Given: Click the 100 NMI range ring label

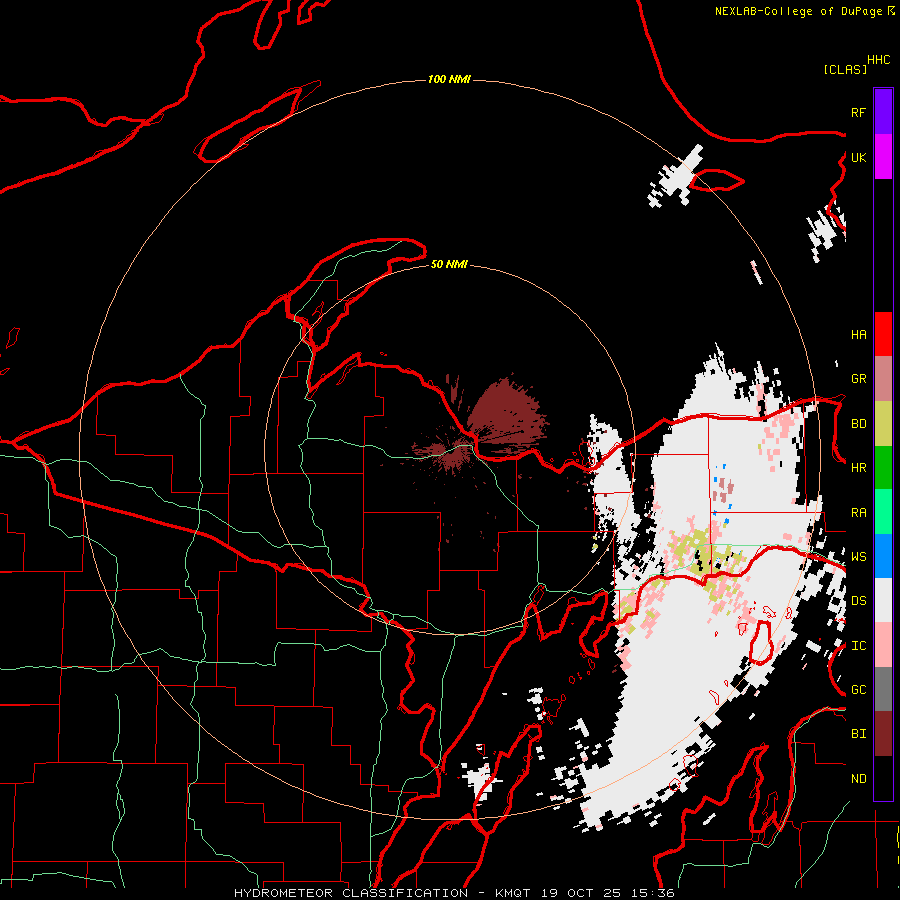Looking at the screenshot, I should point(449,79).
